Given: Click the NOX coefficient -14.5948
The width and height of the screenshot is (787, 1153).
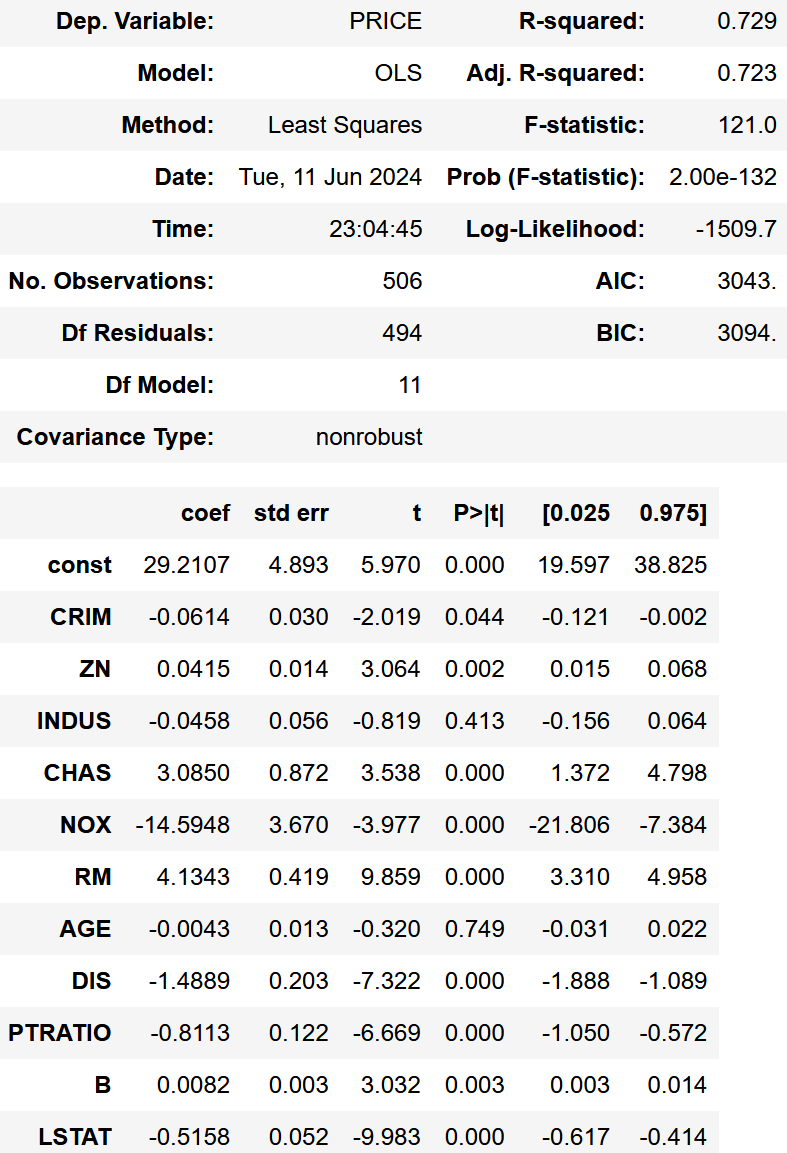Looking at the screenshot, I should point(183,826).
